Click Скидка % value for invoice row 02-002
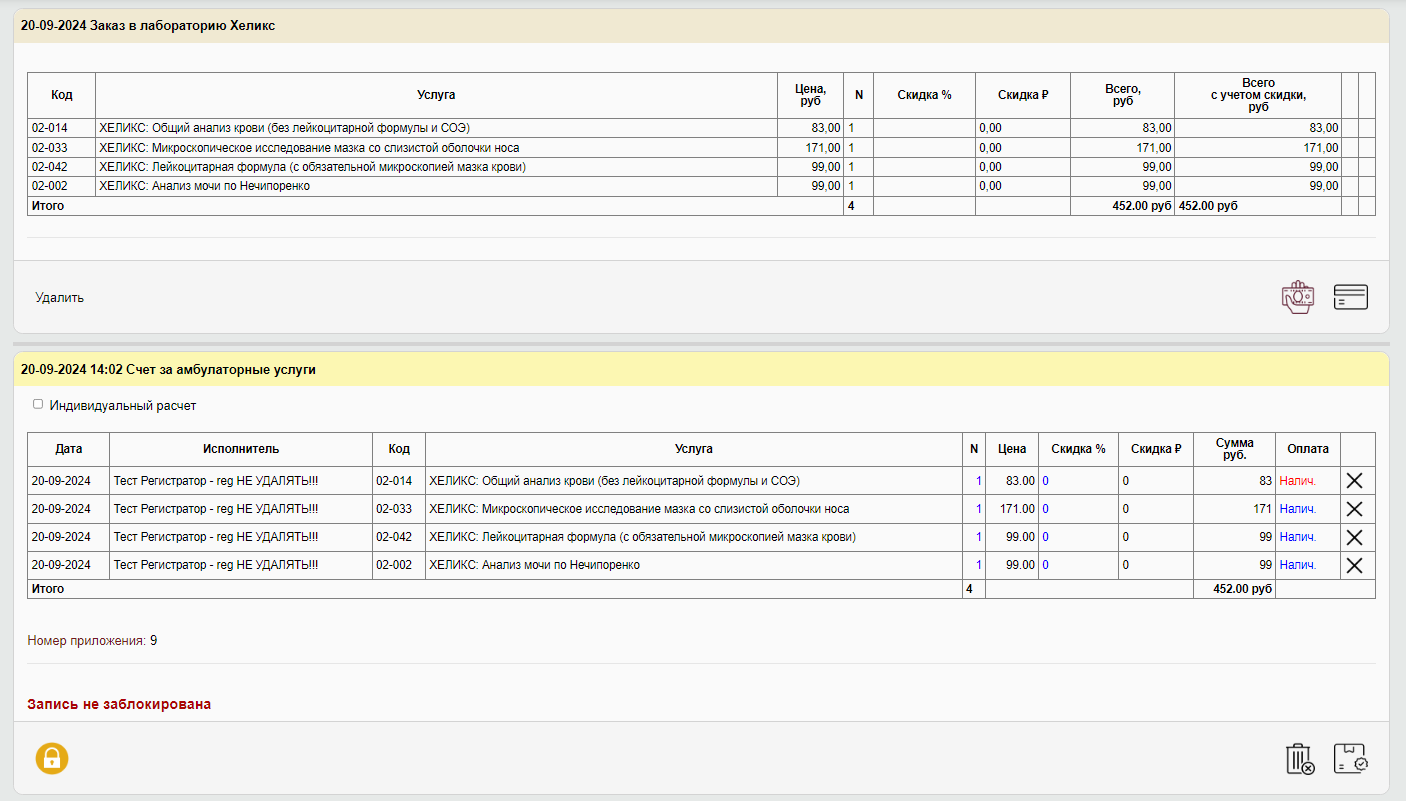 [1046, 565]
